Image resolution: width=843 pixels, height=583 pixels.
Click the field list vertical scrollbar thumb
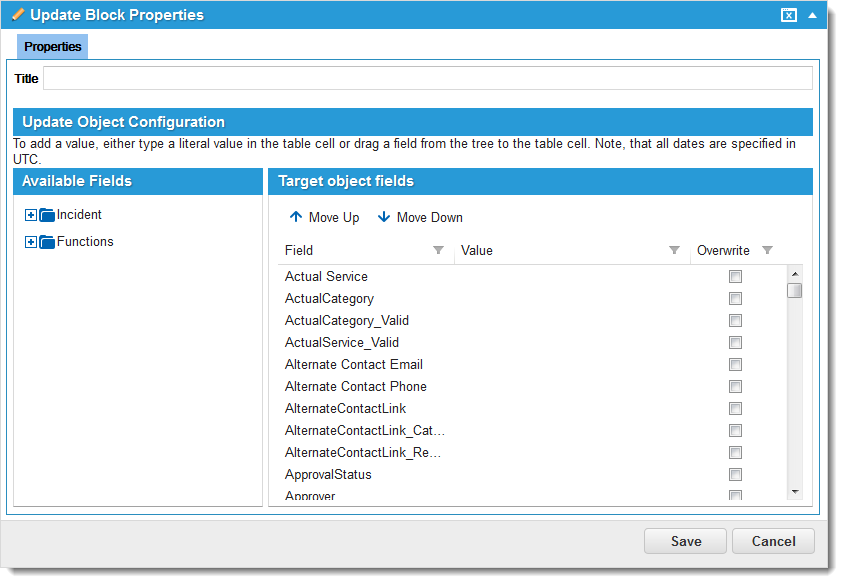[x=795, y=291]
